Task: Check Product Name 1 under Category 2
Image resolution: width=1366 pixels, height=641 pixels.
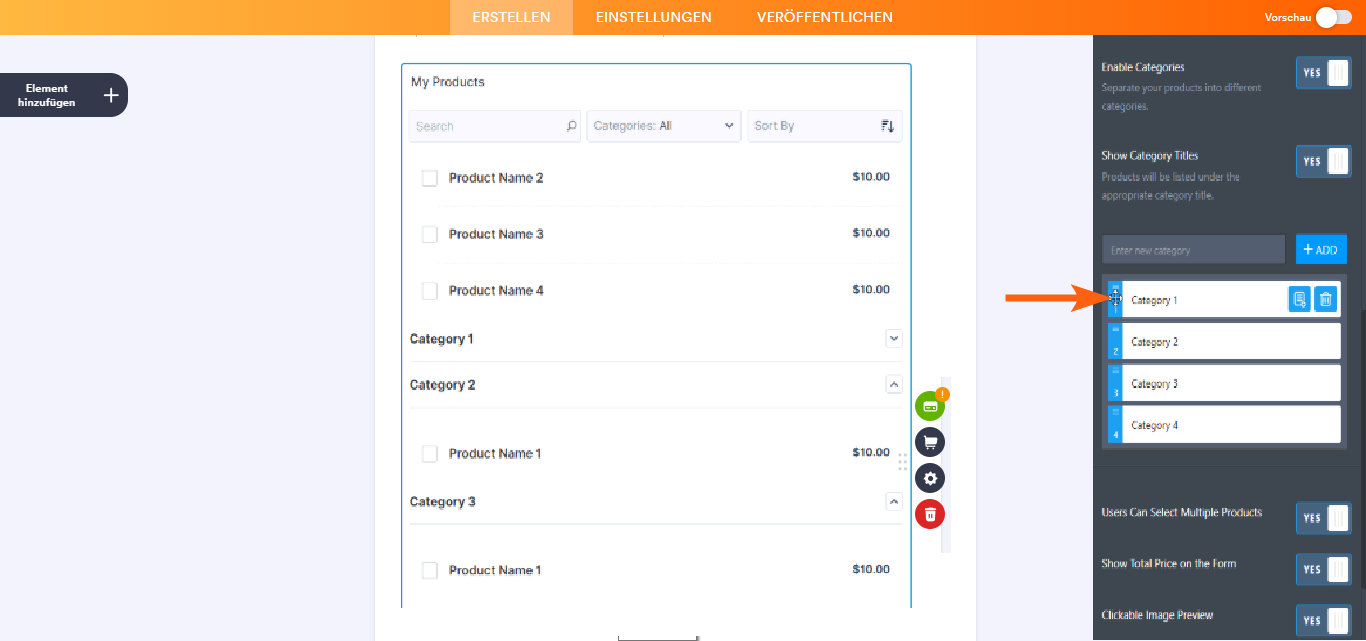Action: 430,454
